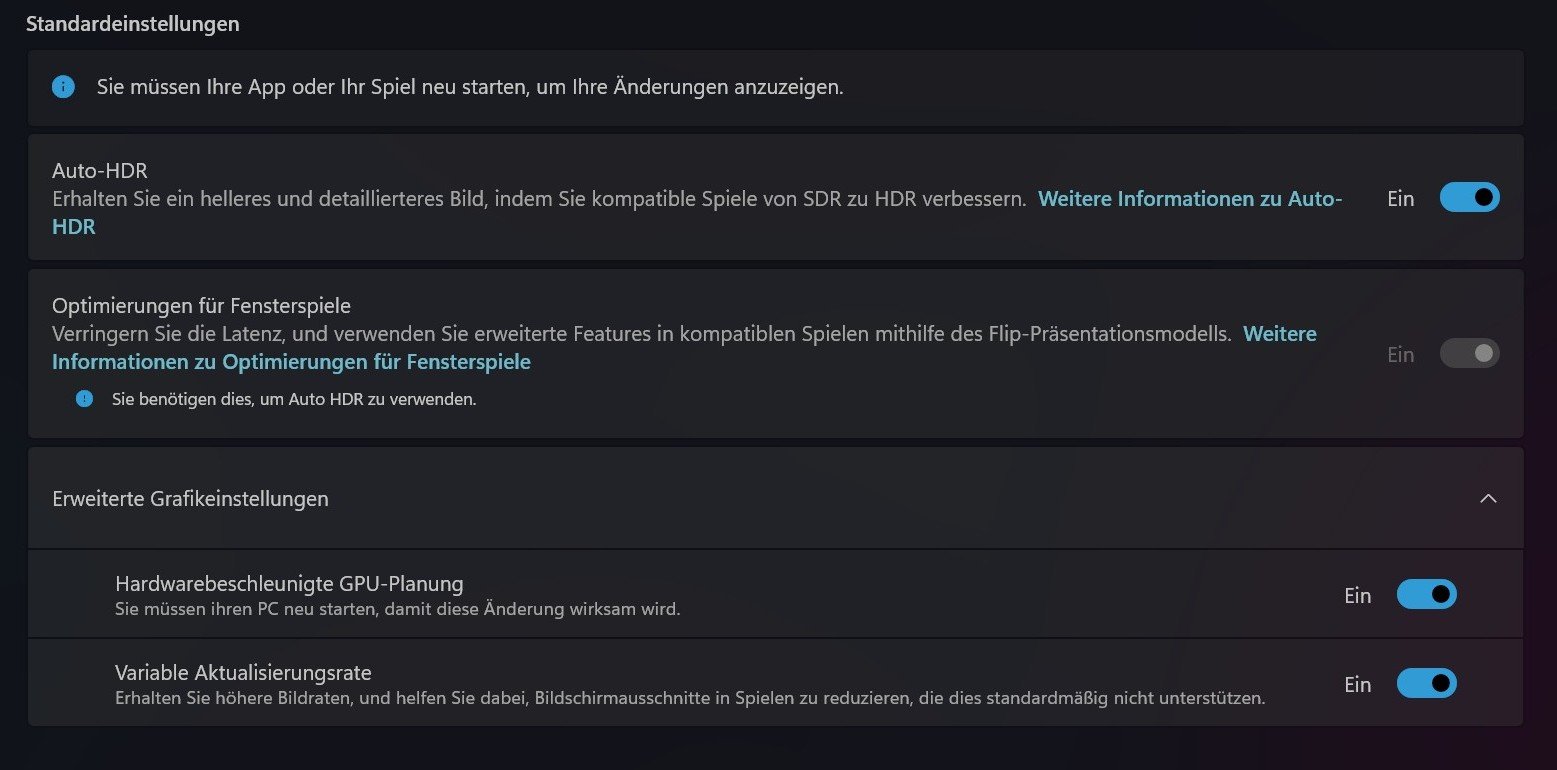Click the restart app notice message text
The width and height of the screenshot is (1557, 770).
tap(470, 87)
